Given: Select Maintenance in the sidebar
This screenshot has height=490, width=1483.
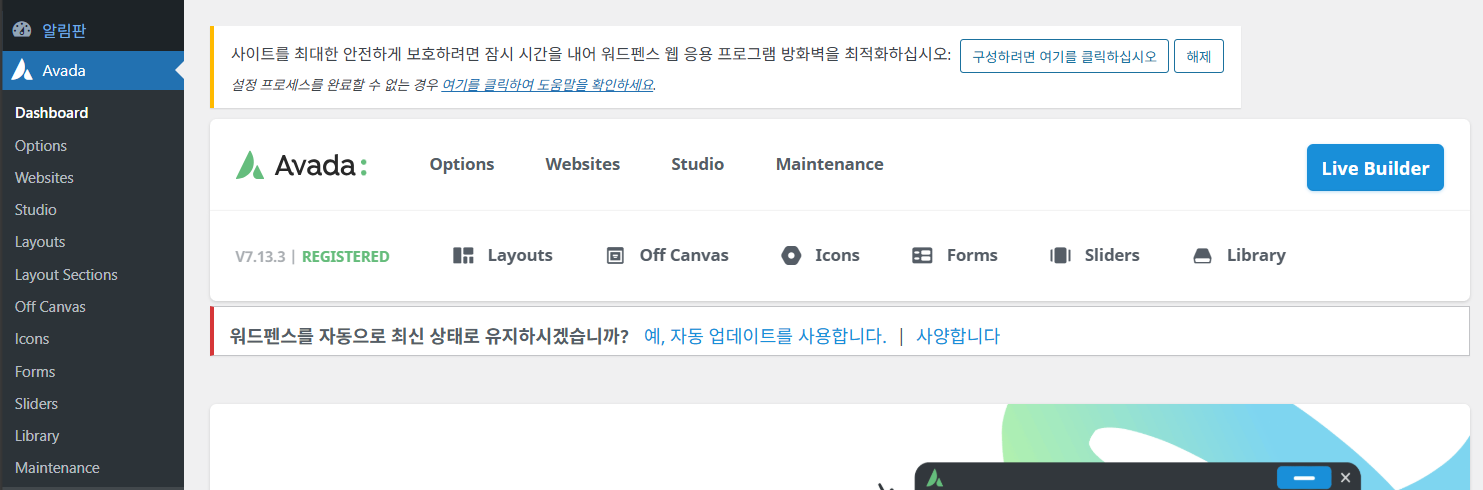Looking at the screenshot, I should [x=57, y=467].
